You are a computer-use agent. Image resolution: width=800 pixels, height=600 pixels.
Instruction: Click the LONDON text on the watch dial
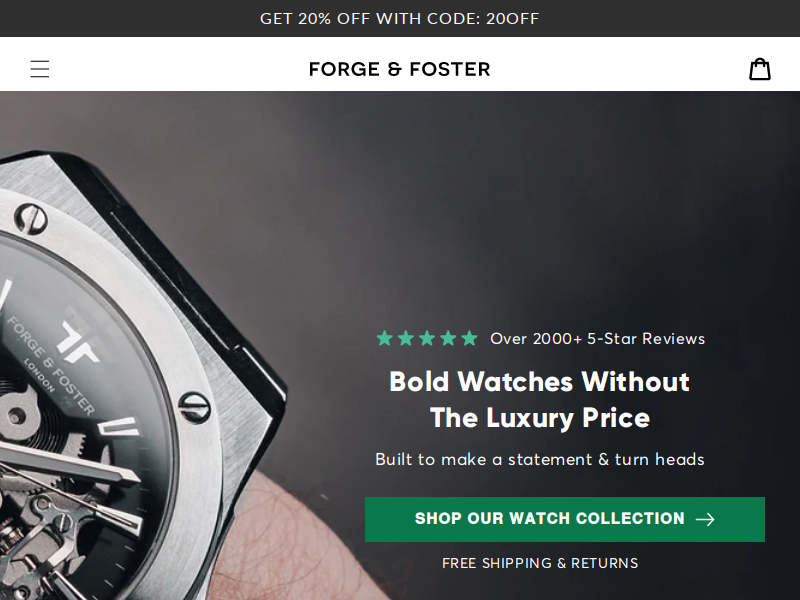[39, 375]
